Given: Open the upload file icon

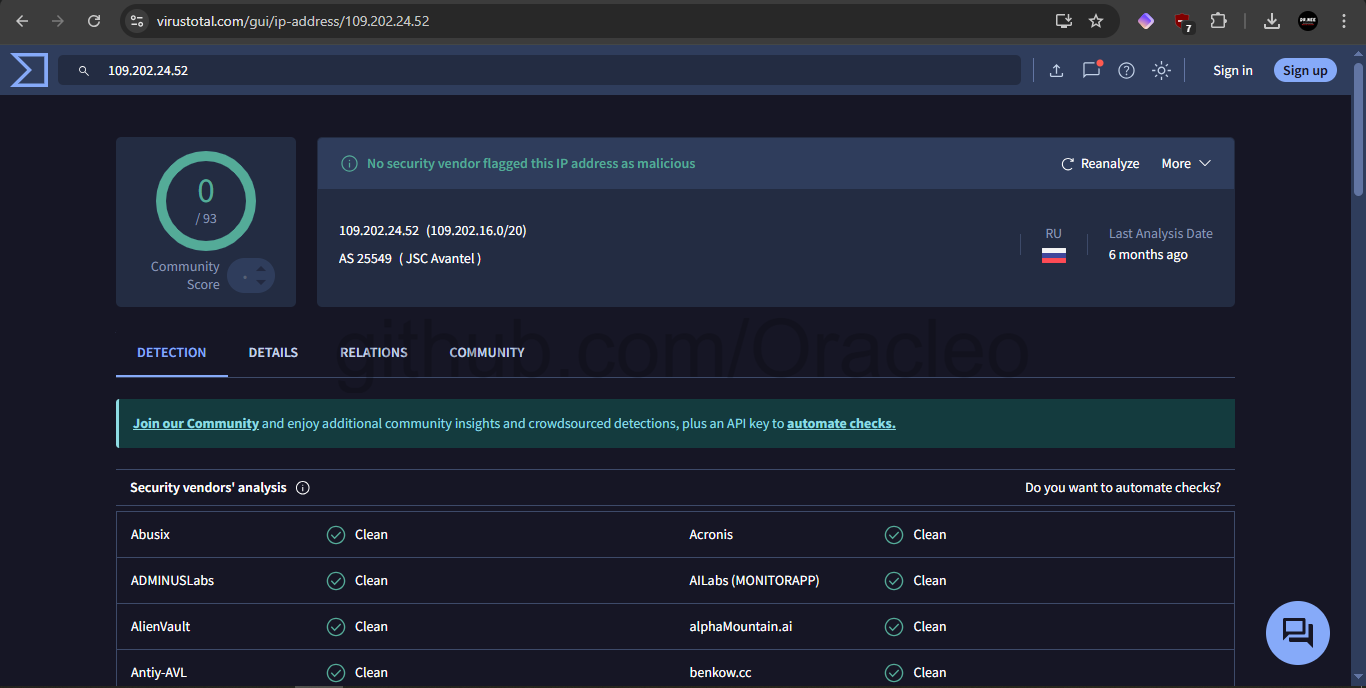Looking at the screenshot, I should [x=1056, y=70].
